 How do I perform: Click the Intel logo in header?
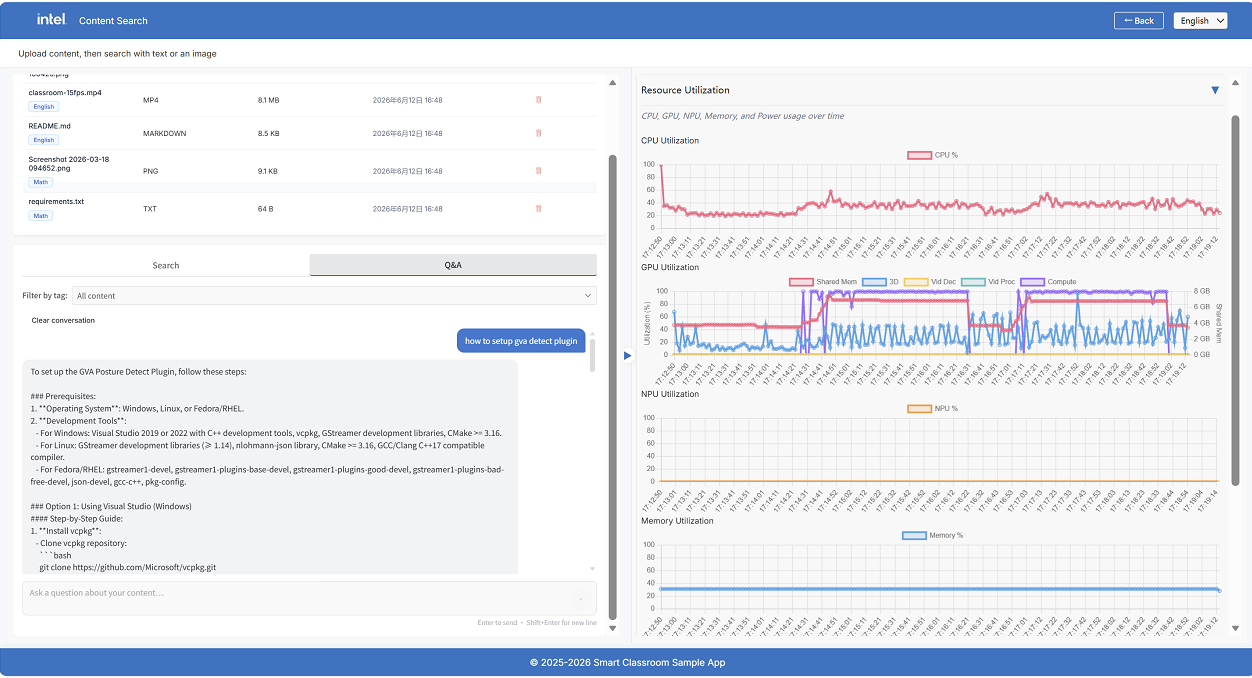click(52, 19)
